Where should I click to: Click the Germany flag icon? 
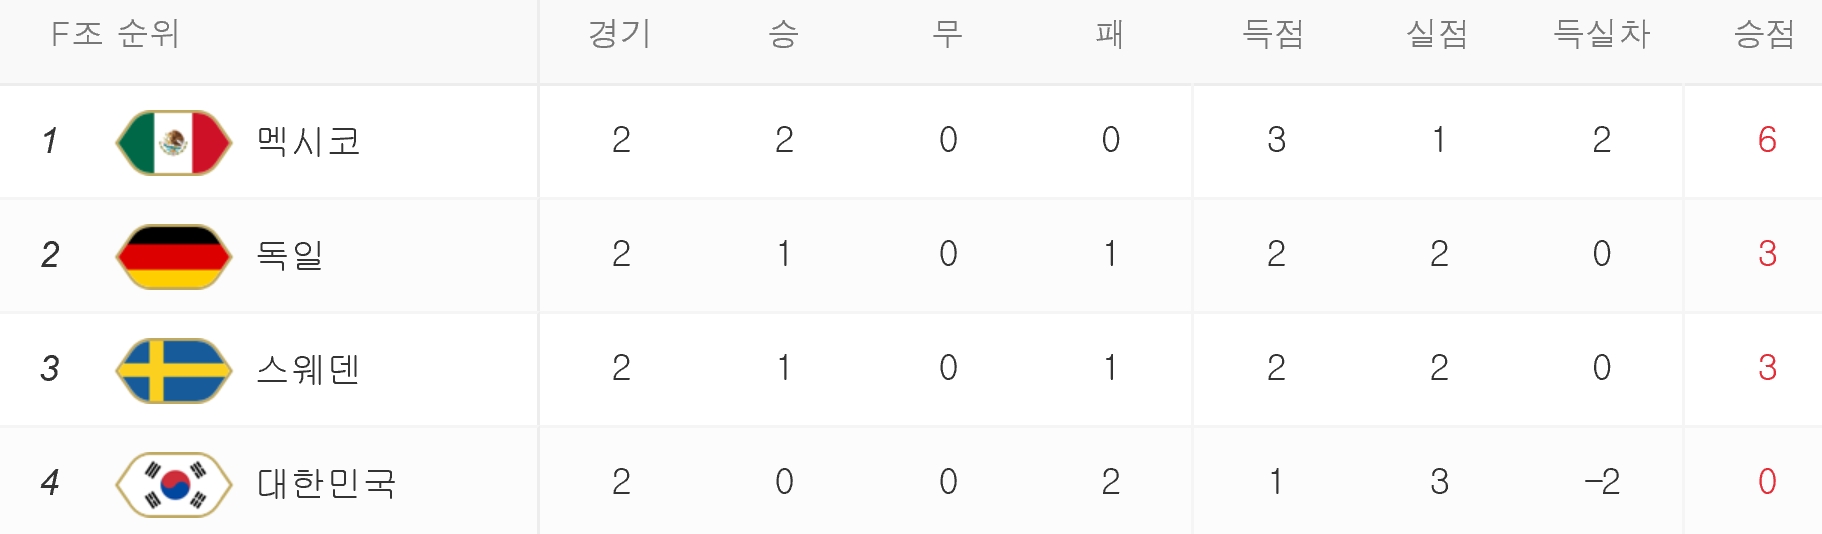[x=174, y=256]
